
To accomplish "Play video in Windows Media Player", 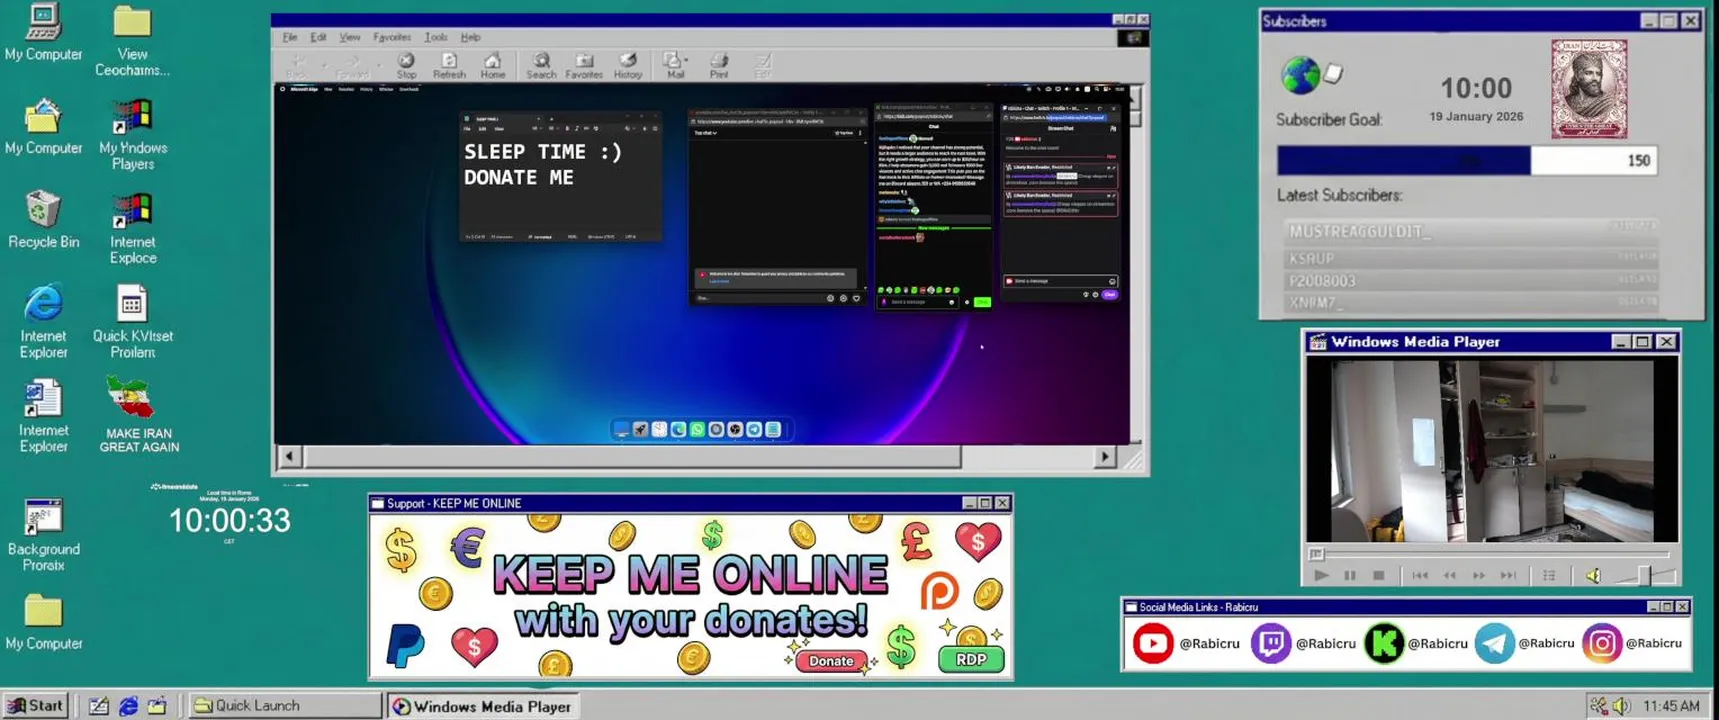I will click(x=1321, y=575).
